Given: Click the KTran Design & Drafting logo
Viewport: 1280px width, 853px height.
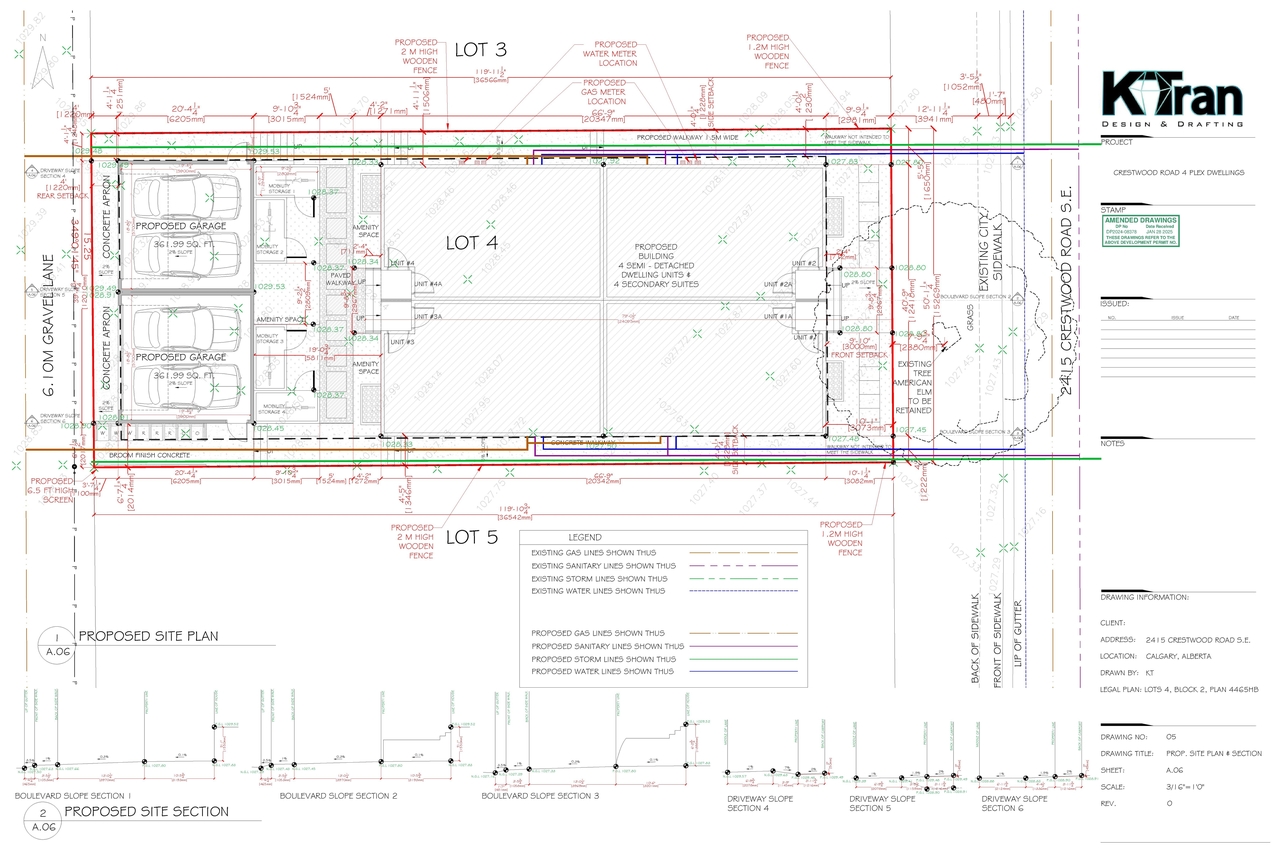Looking at the screenshot, I should 1172,100.
